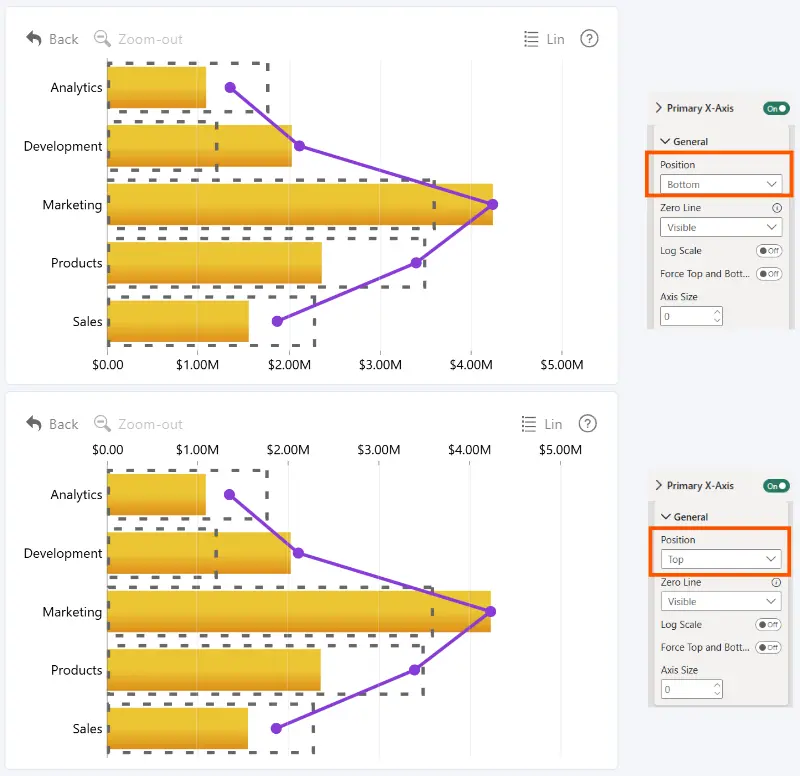Toggle the Primary X-Axis switch in the upper settings panel

[776, 108]
